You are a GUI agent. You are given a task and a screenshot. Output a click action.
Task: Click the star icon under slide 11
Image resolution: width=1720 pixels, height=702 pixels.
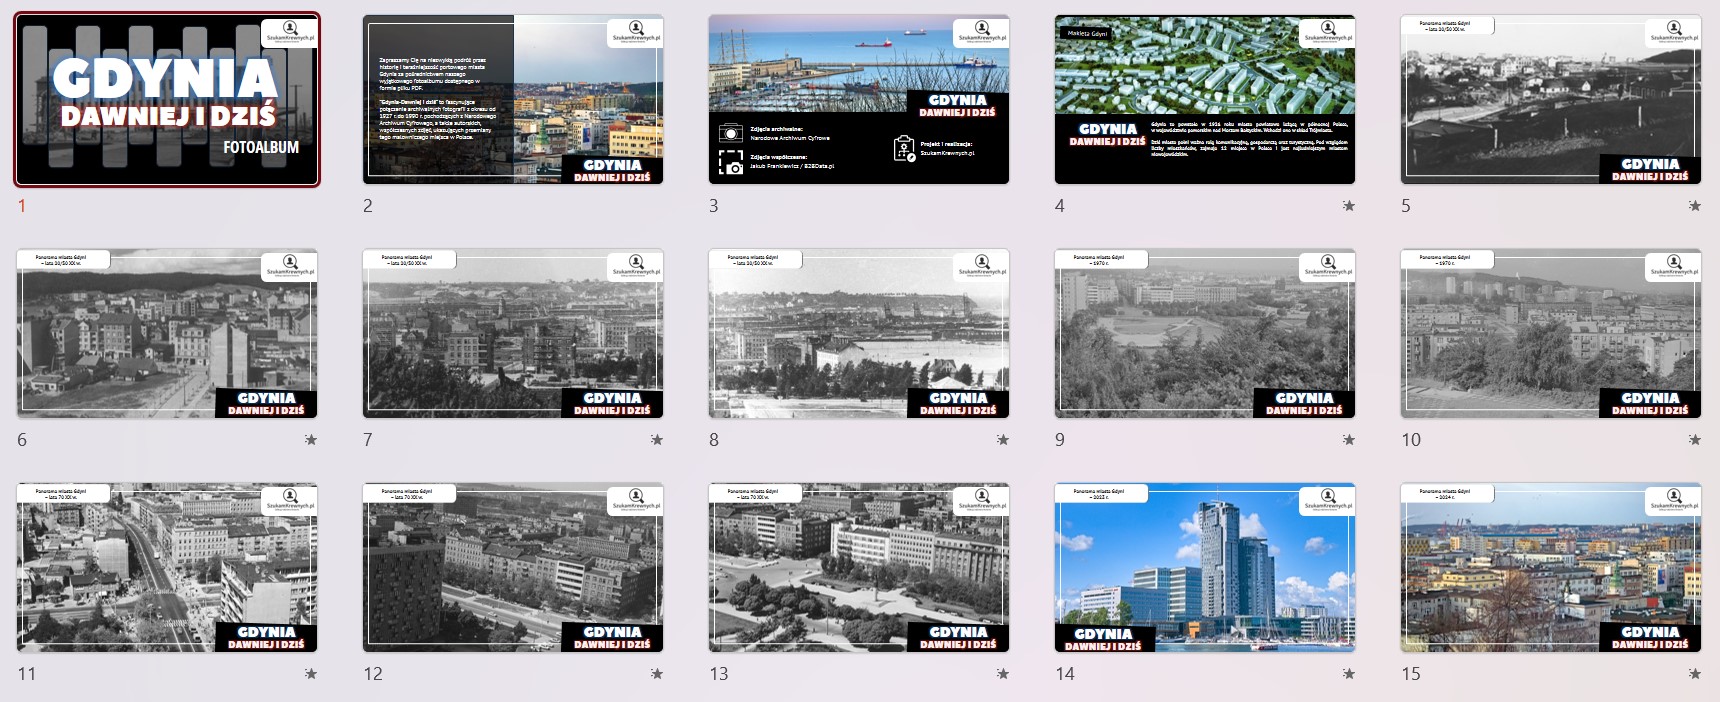(311, 674)
